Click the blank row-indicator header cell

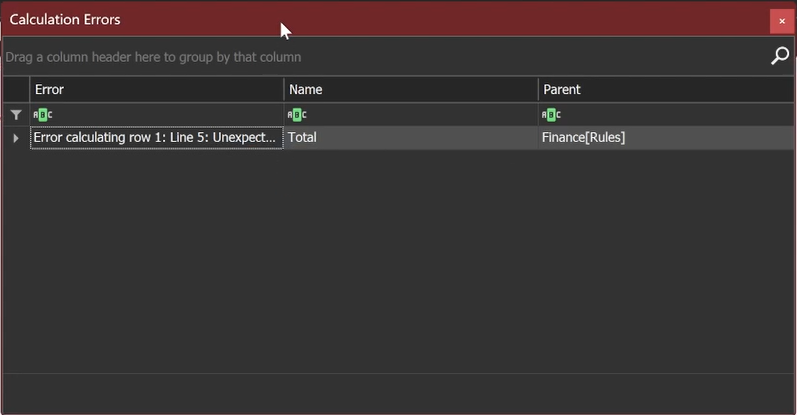click(x=15, y=90)
